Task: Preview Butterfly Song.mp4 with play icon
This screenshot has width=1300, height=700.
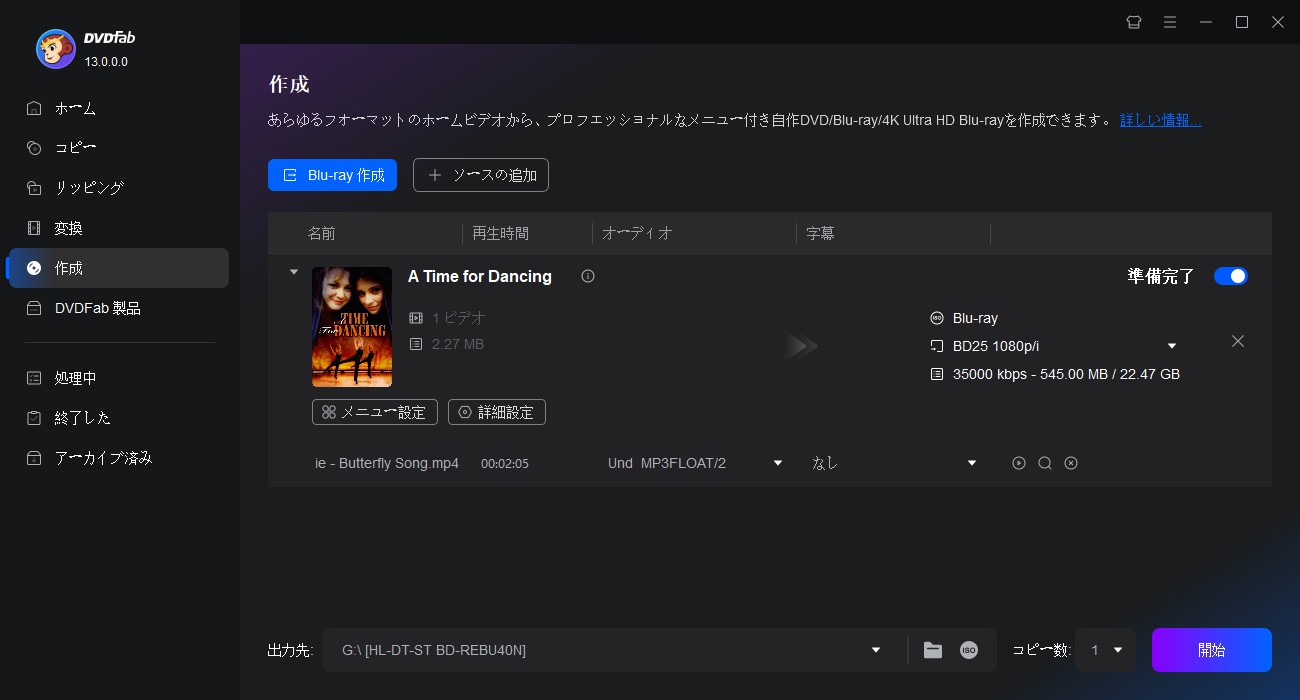Action: coord(1019,463)
